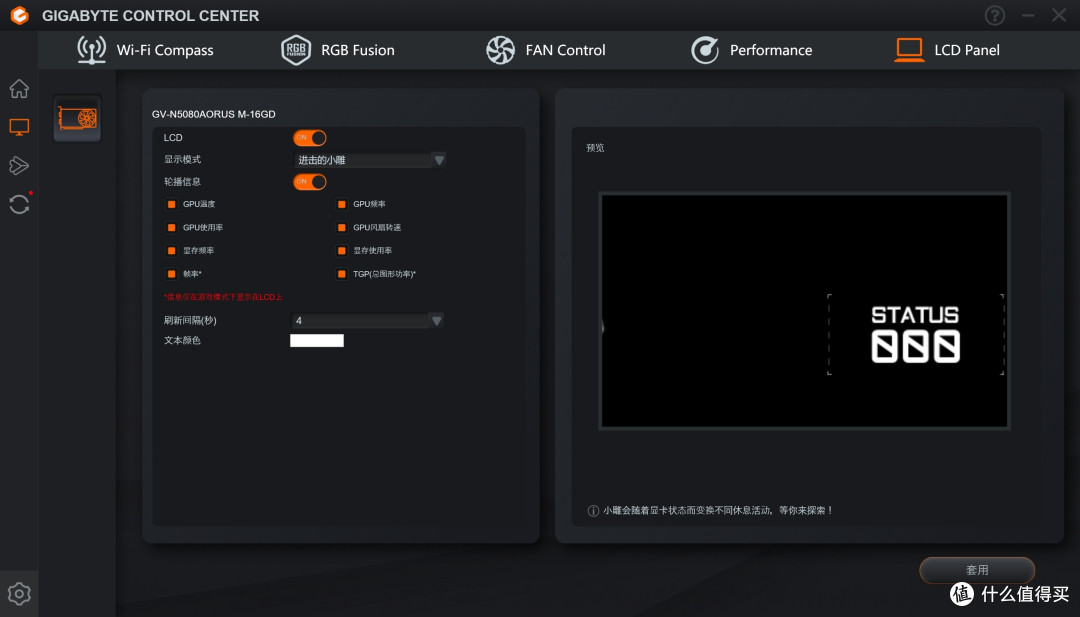Open the Performance tab
Screen dimensions: 1080x617
pos(751,50)
